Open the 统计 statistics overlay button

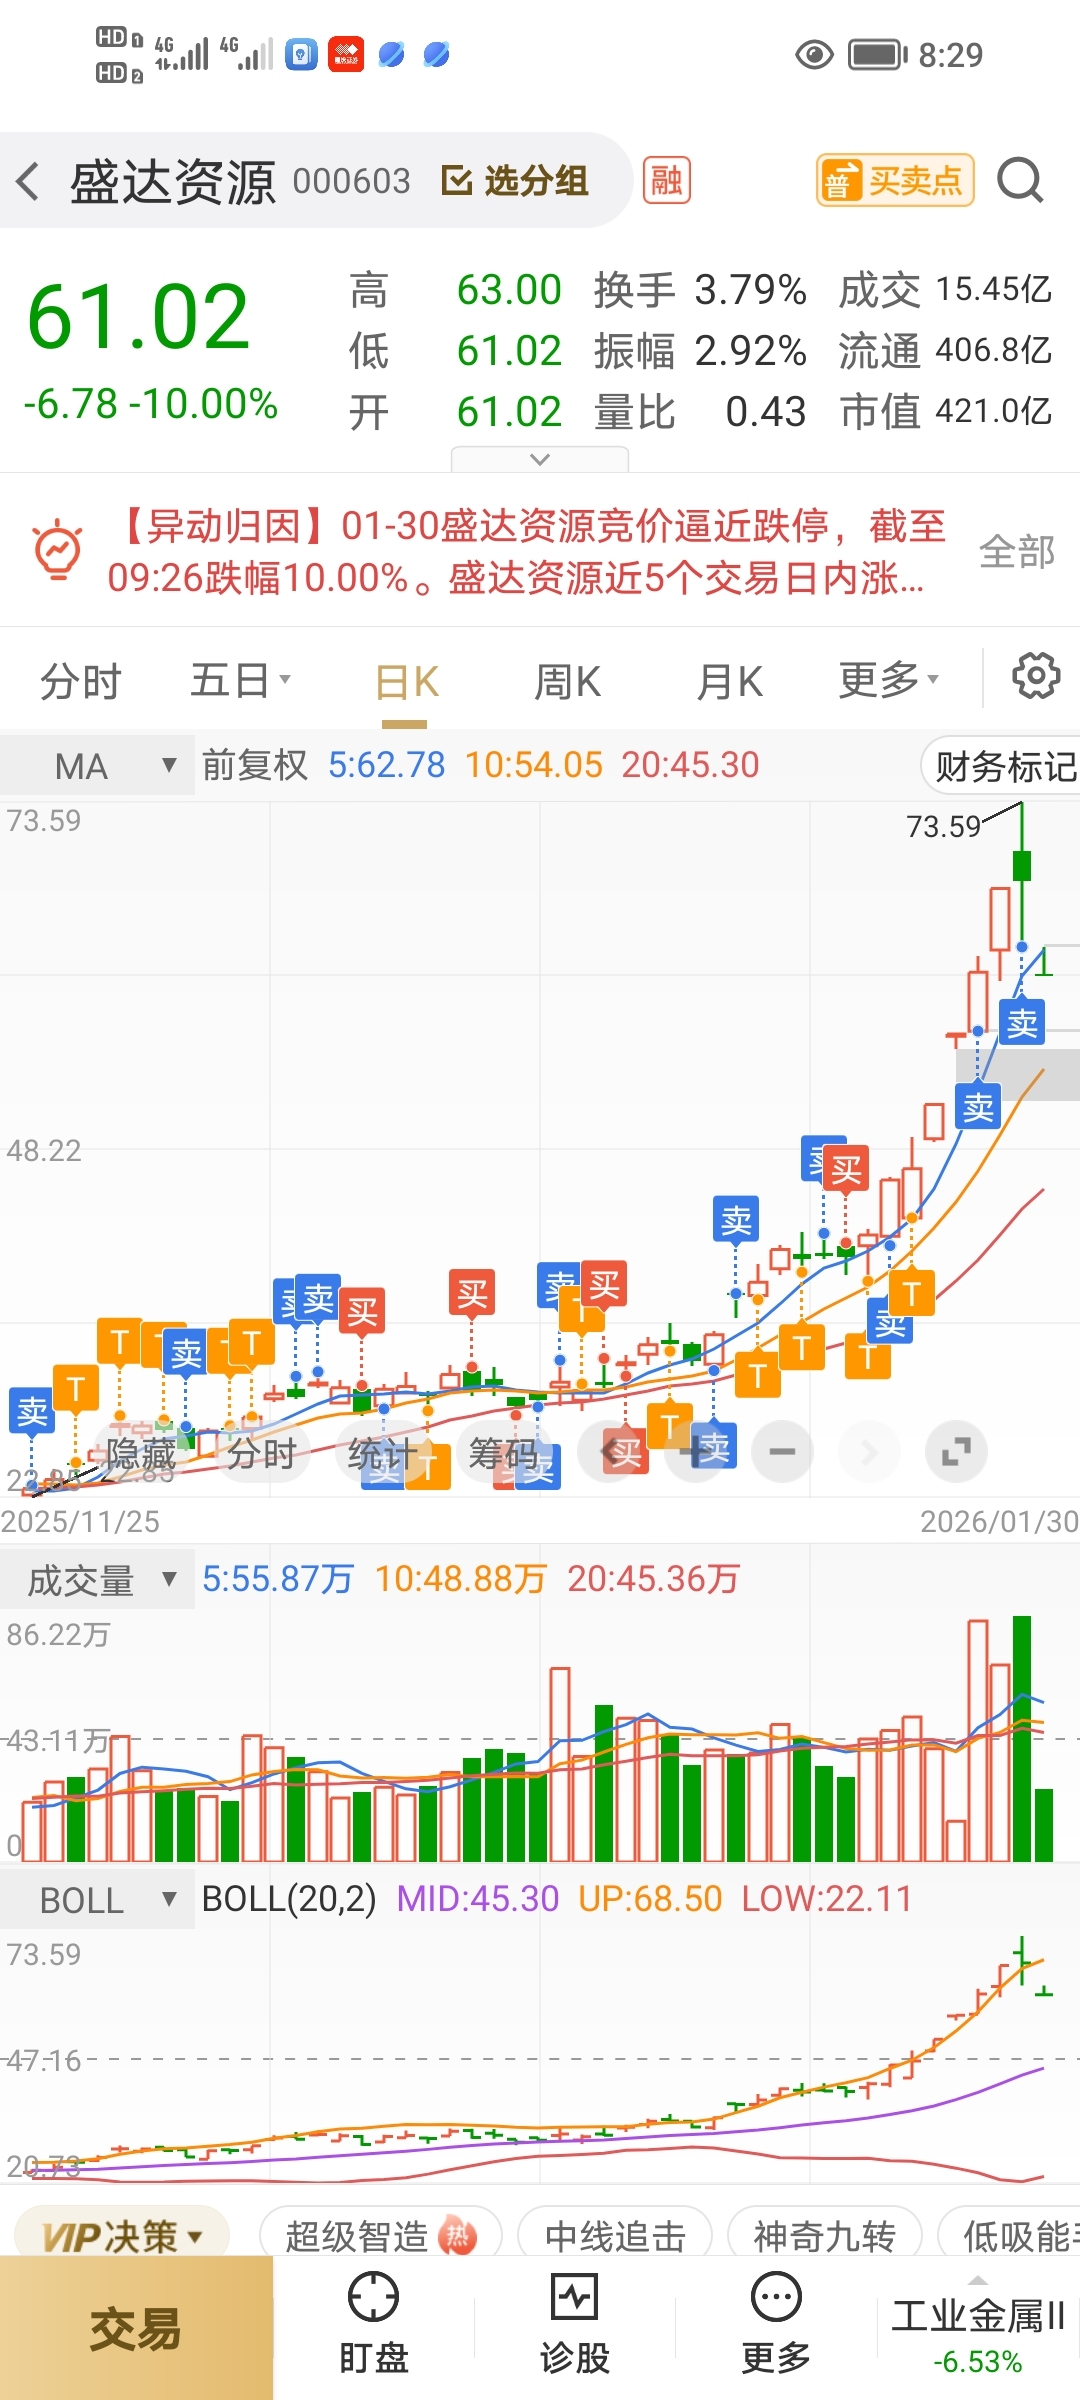[383, 1453]
